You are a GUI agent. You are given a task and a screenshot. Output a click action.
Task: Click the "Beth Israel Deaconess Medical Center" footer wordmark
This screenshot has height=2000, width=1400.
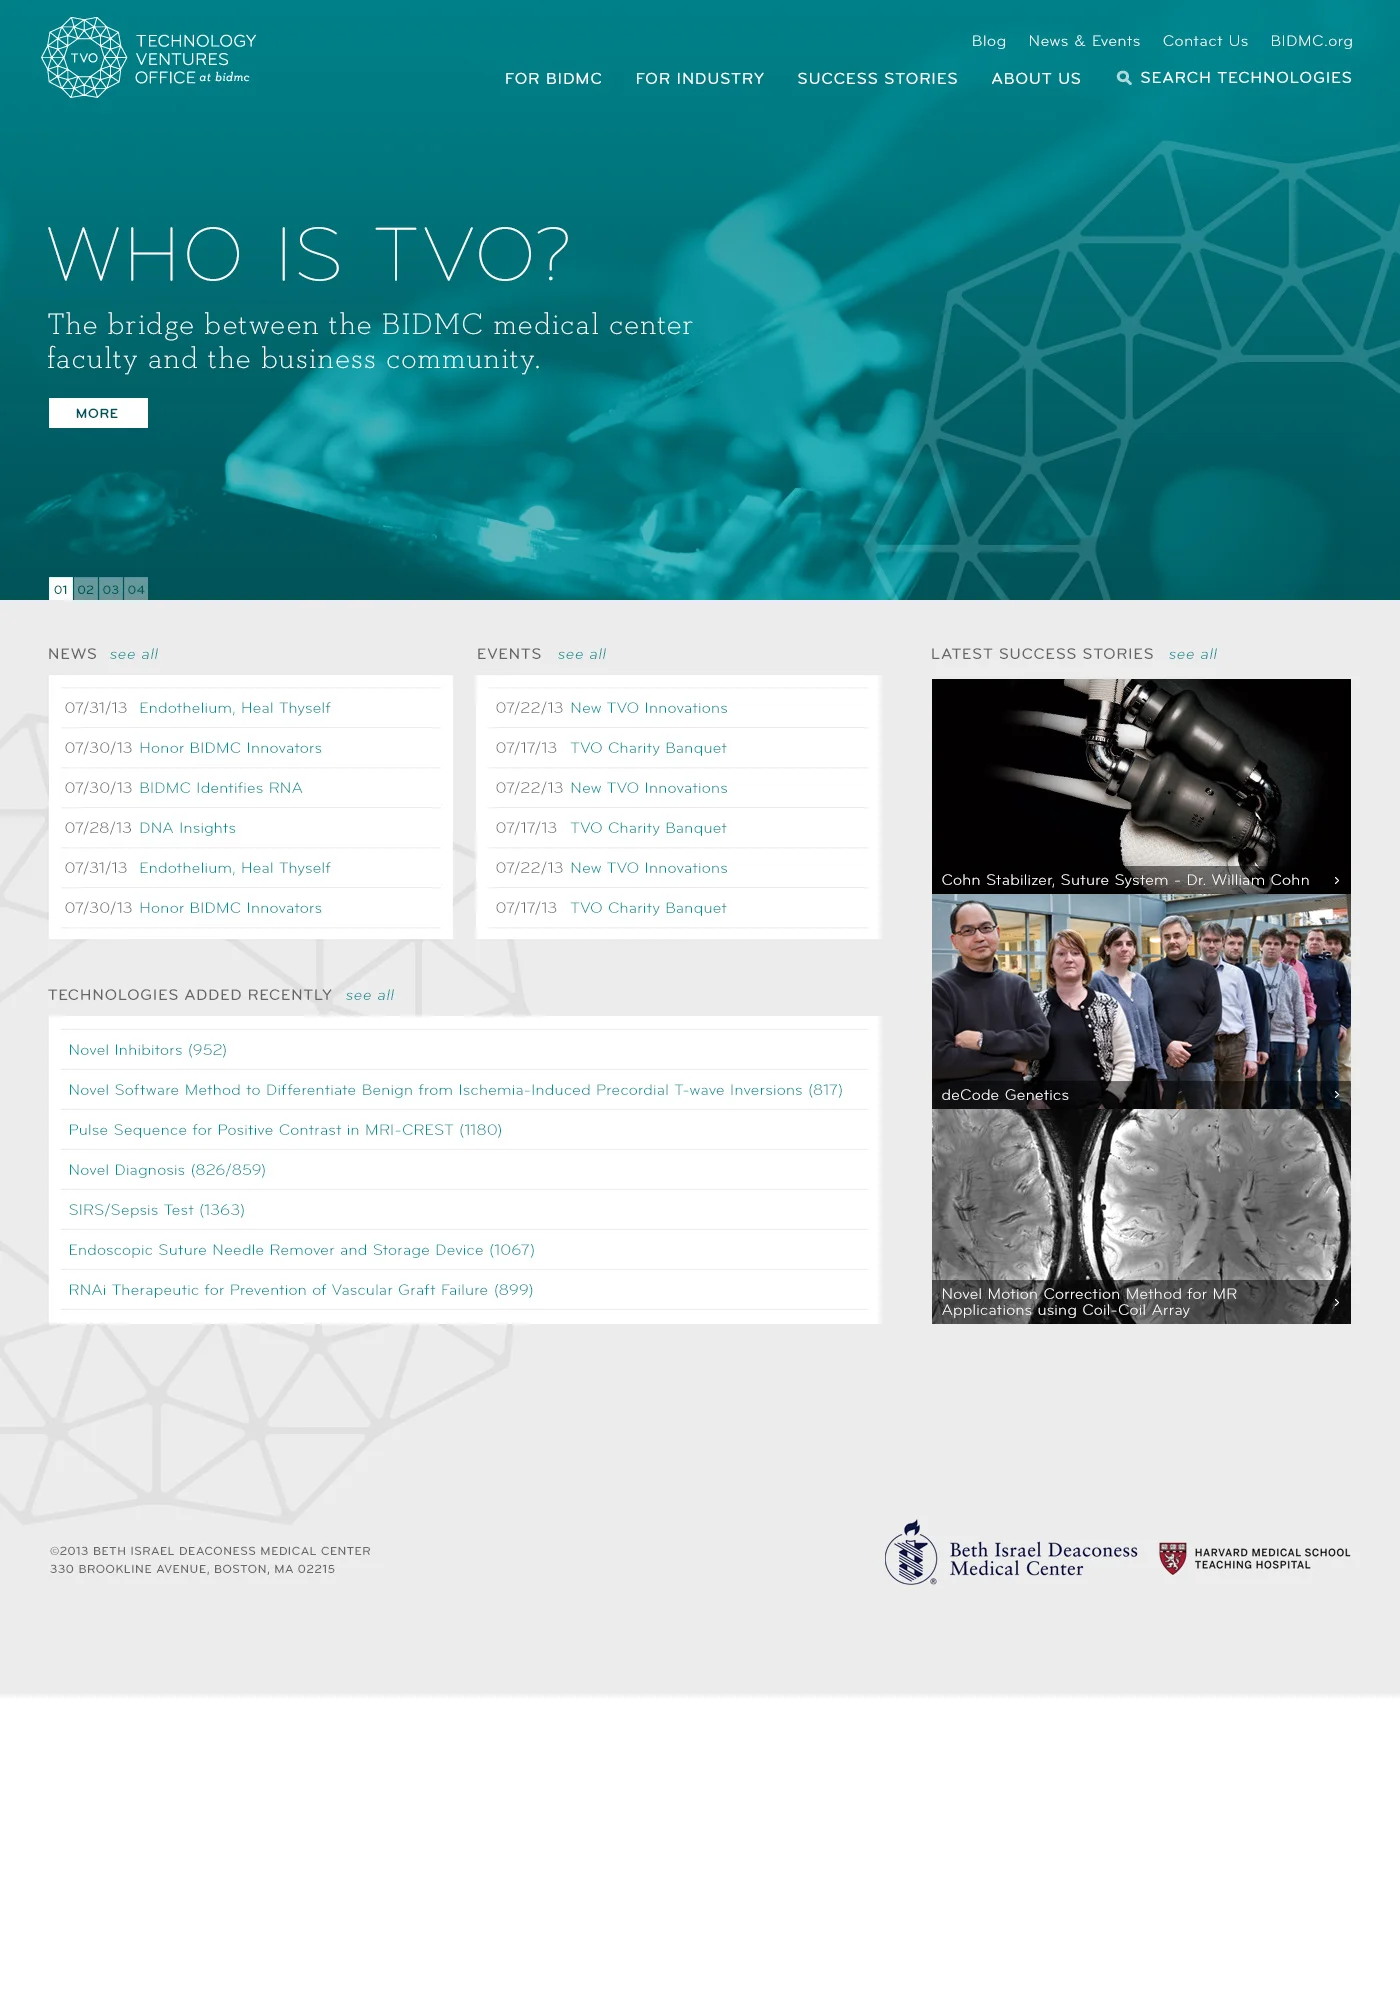(x=1044, y=1559)
